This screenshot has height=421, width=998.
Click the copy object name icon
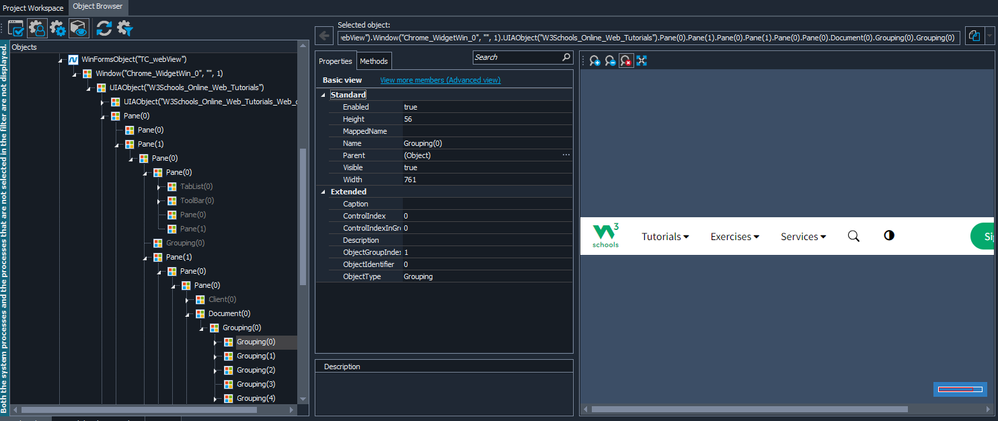[973, 36]
